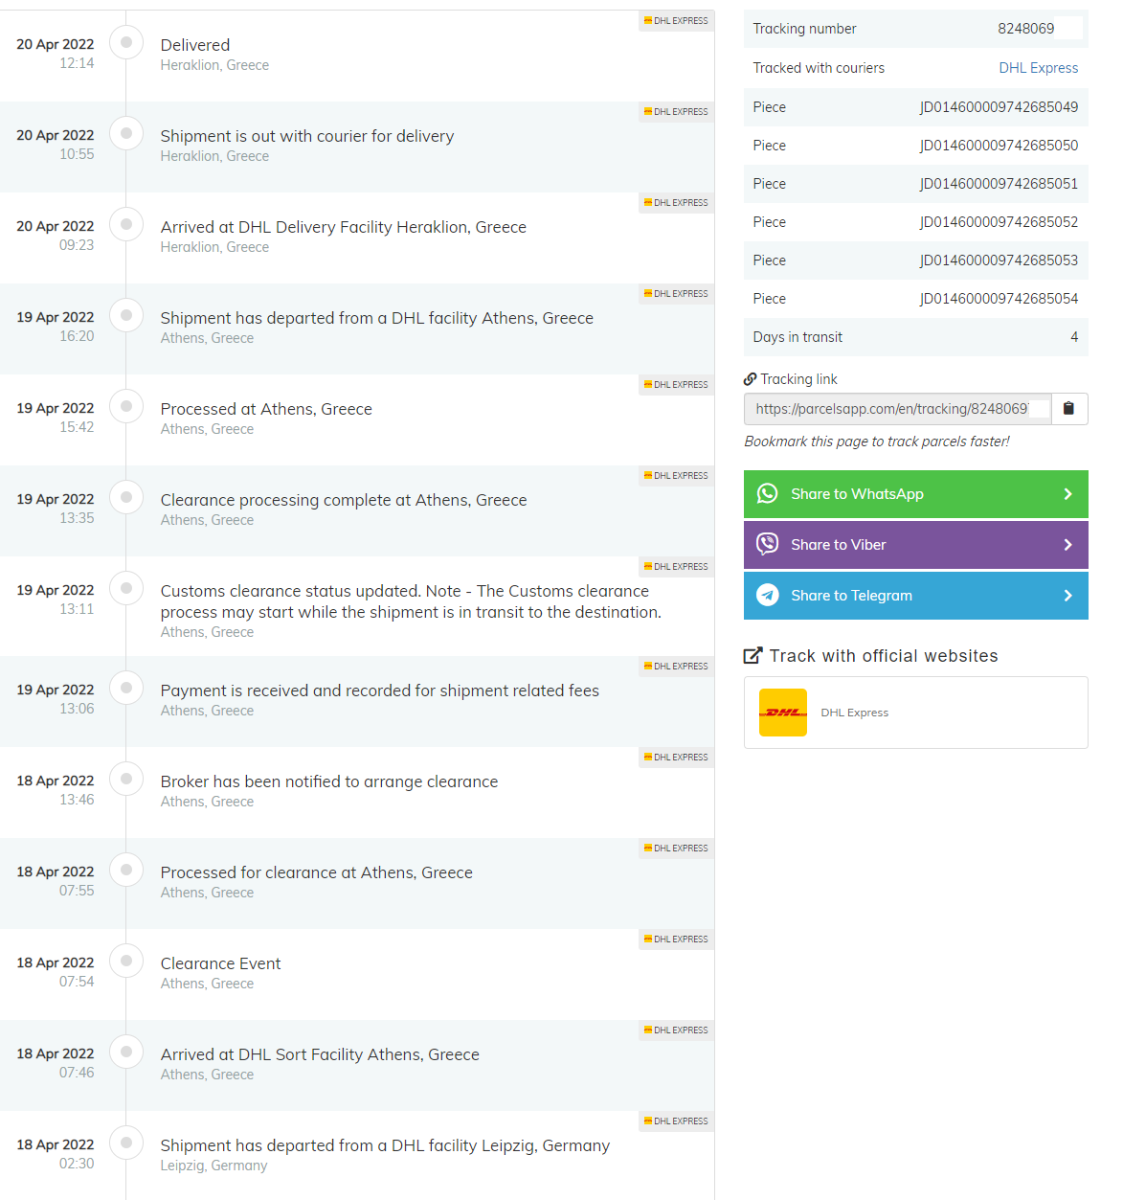This screenshot has height=1200, width=1123.
Task: Click timeline marker for Delivered 12:14
Action: [x=126, y=42]
